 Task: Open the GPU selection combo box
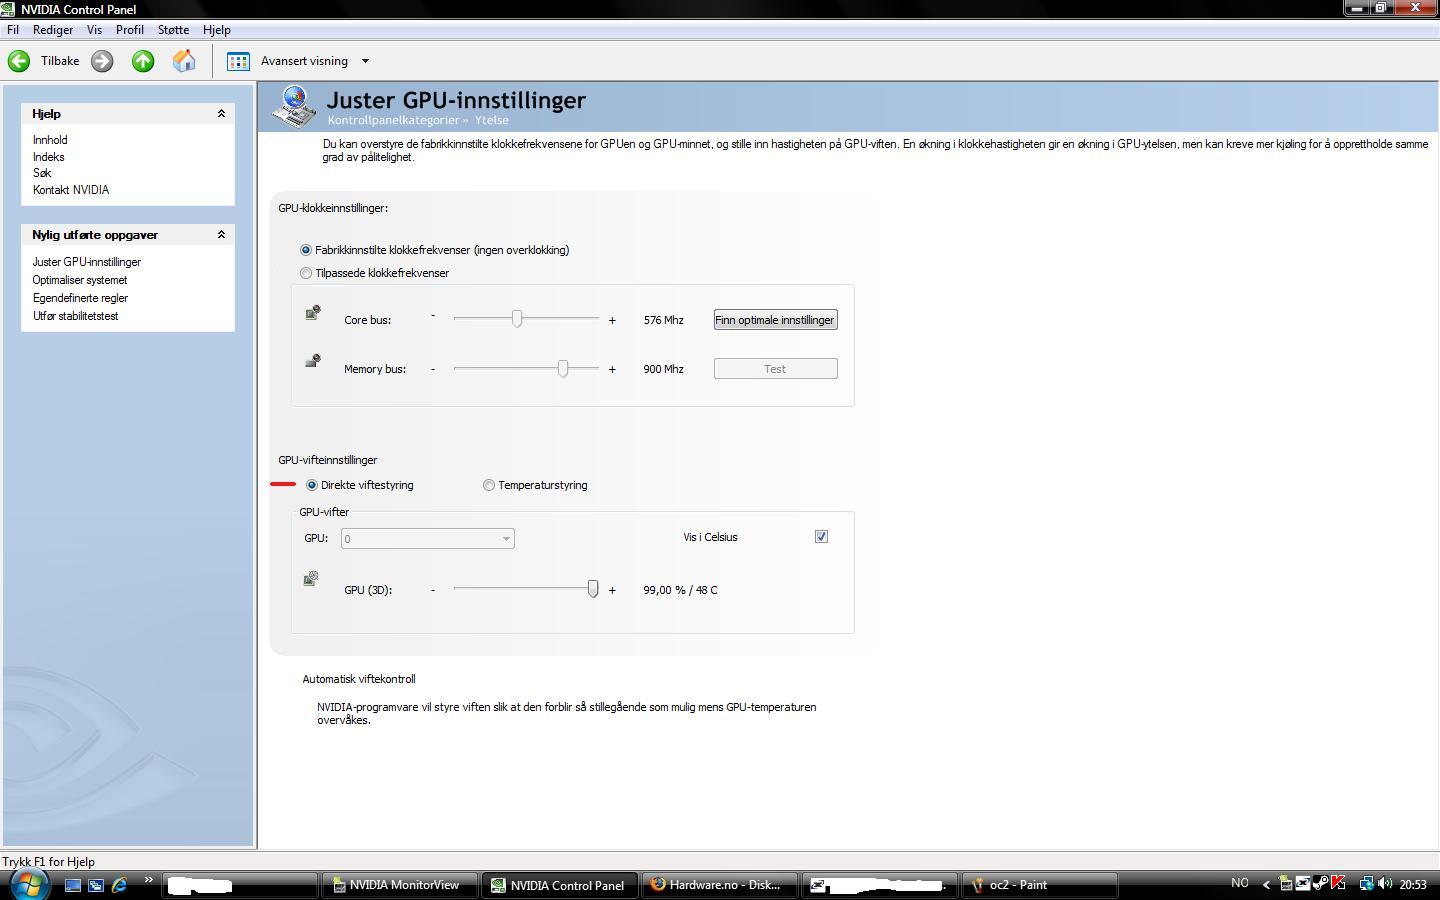[428, 539]
